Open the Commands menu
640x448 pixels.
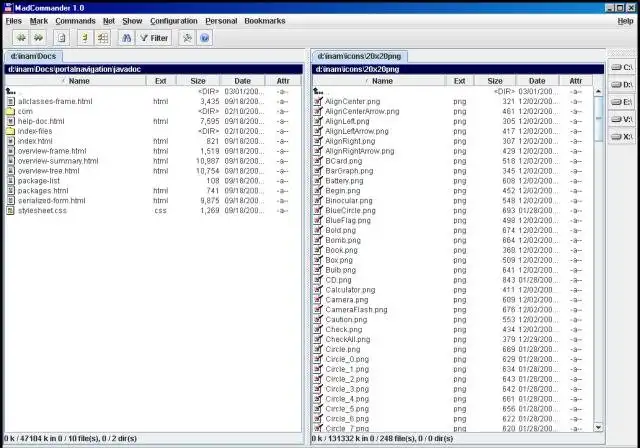tap(75, 21)
